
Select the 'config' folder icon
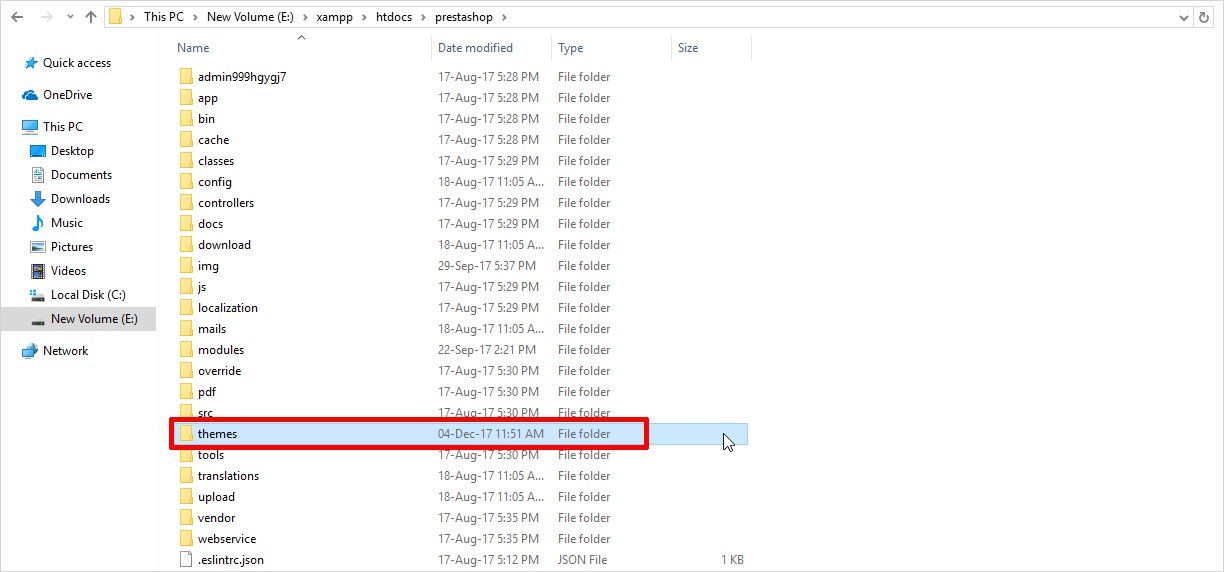186,182
